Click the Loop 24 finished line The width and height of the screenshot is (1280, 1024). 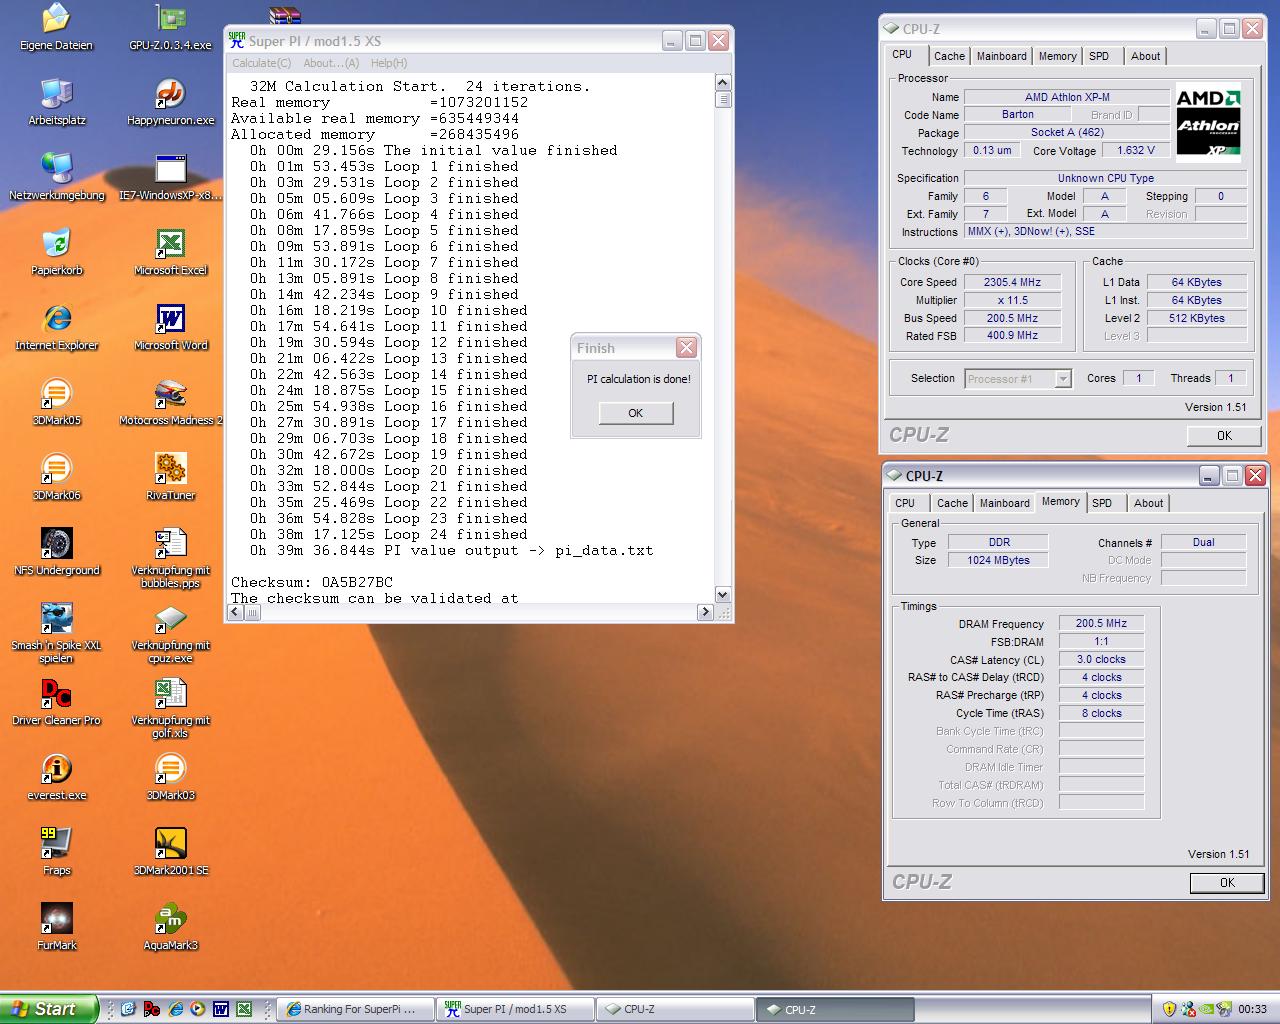coord(389,534)
